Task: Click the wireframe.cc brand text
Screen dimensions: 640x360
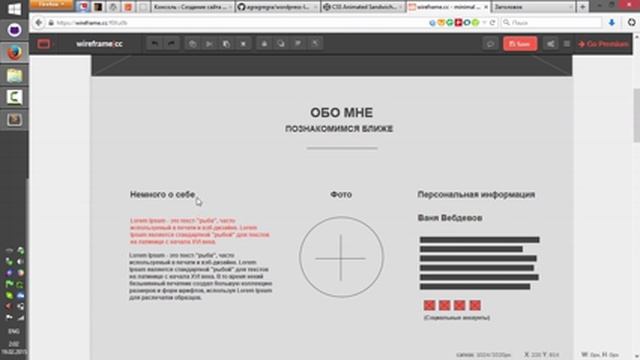Action: pyautogui.click(x=99, y=44)
